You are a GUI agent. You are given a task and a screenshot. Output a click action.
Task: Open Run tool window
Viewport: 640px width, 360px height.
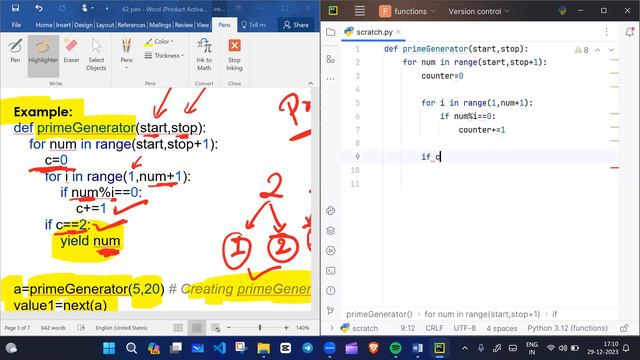click(x=331, y=251)
